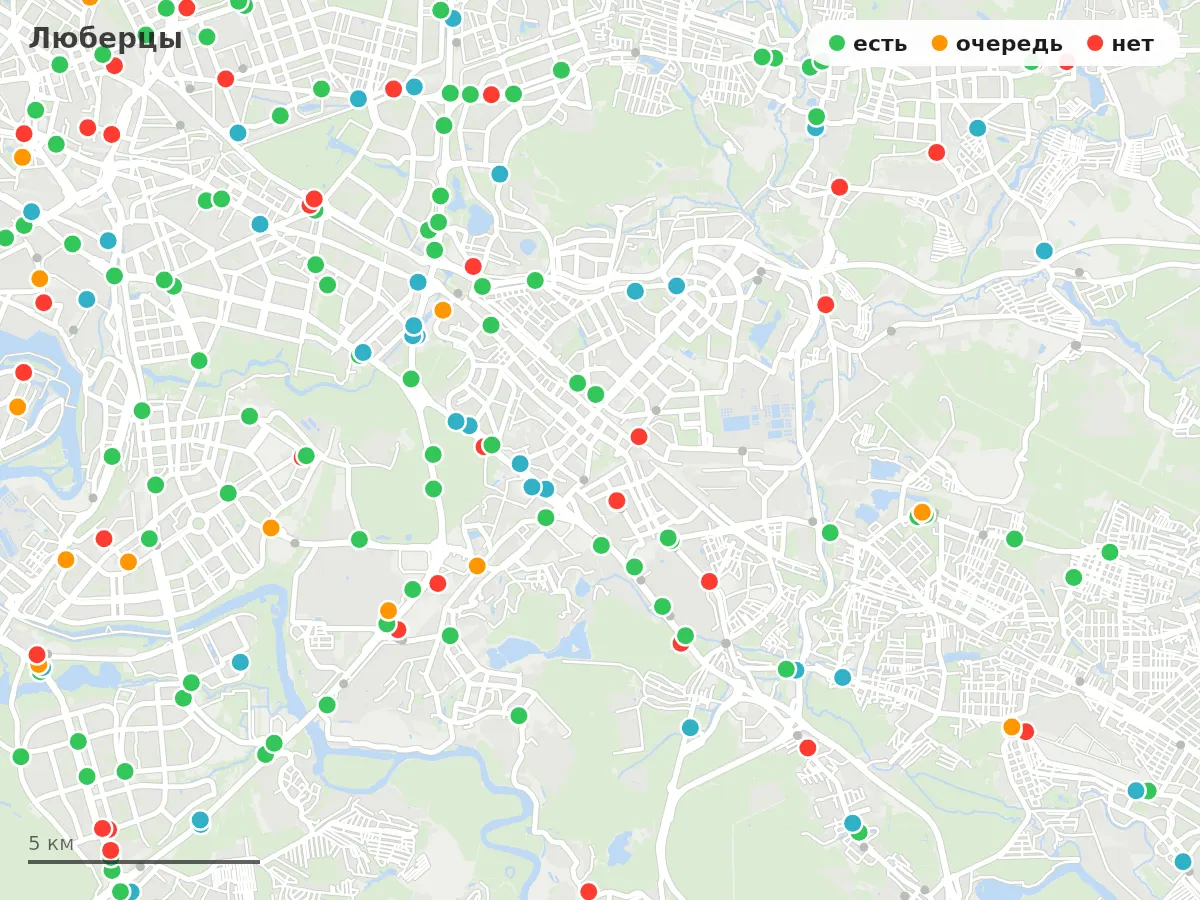The height and width of the screenshot is (900, 1200).
Task: Select the "нет" legend label
Action: tap(1132, 44)
